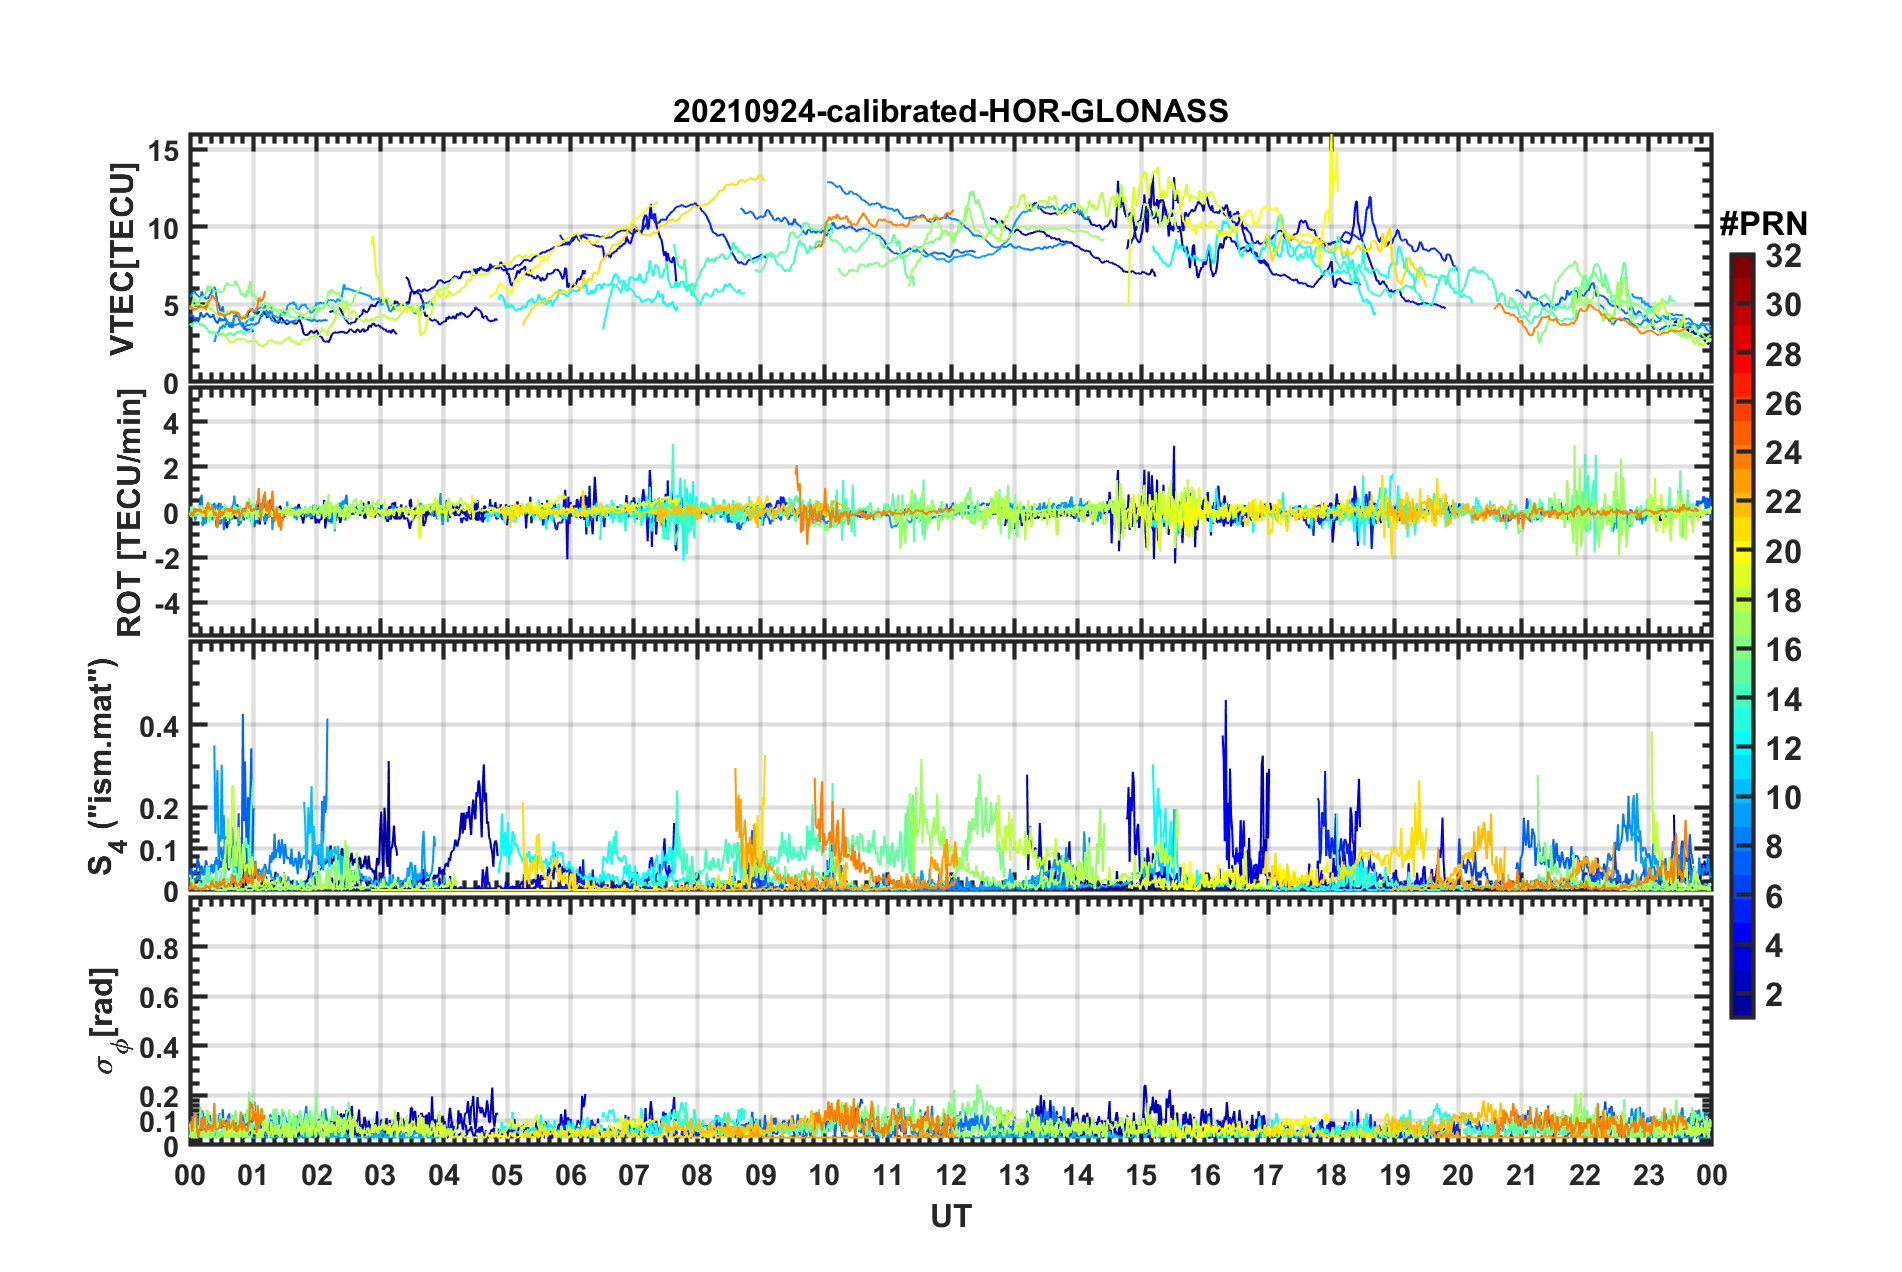Image resolution: width=1902 pixels, height=1272 pixels.
Task: Click x-axis tick label 03
Action: coord(380,1175)
